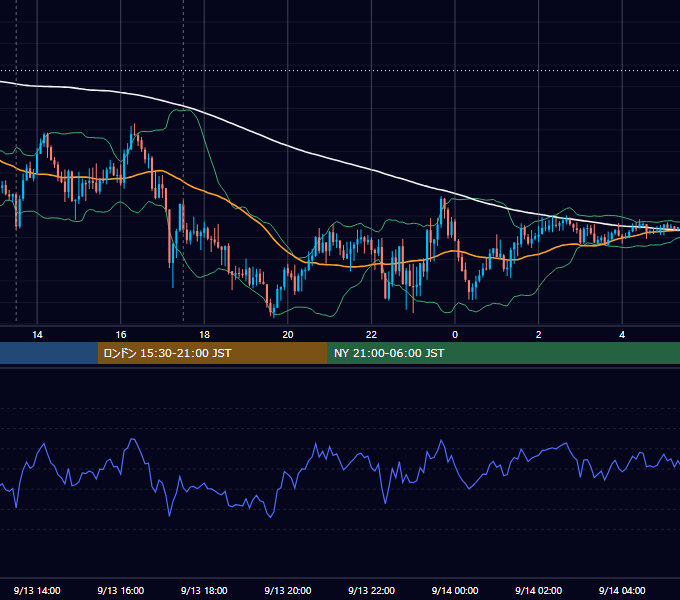The image size is (680, 600).
Task: Click the 9/13 18:00 time label
Action: point(204,590)
